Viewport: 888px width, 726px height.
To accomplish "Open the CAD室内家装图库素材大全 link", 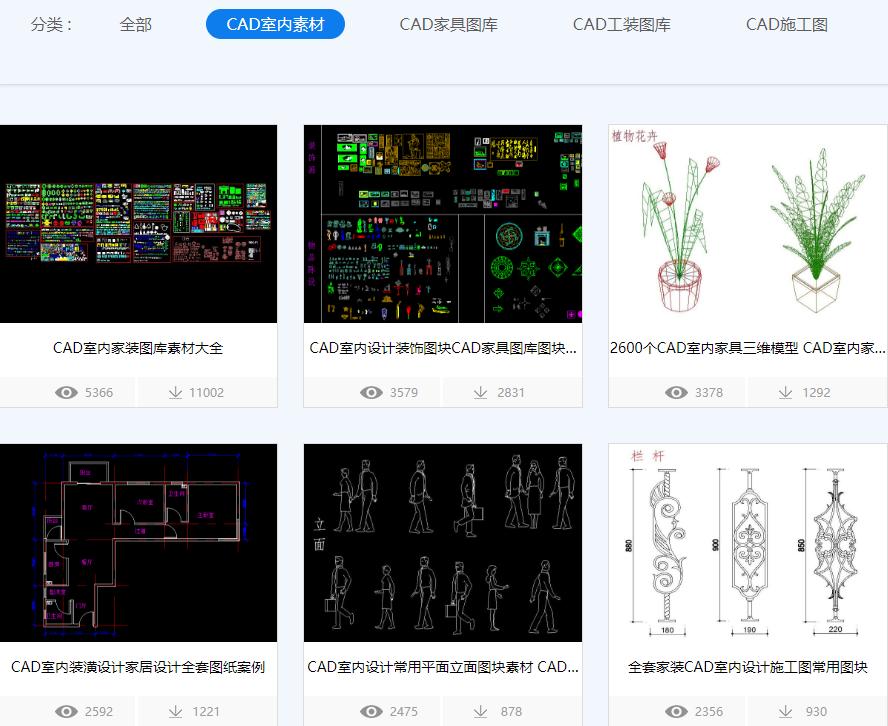I will point(139,348).
